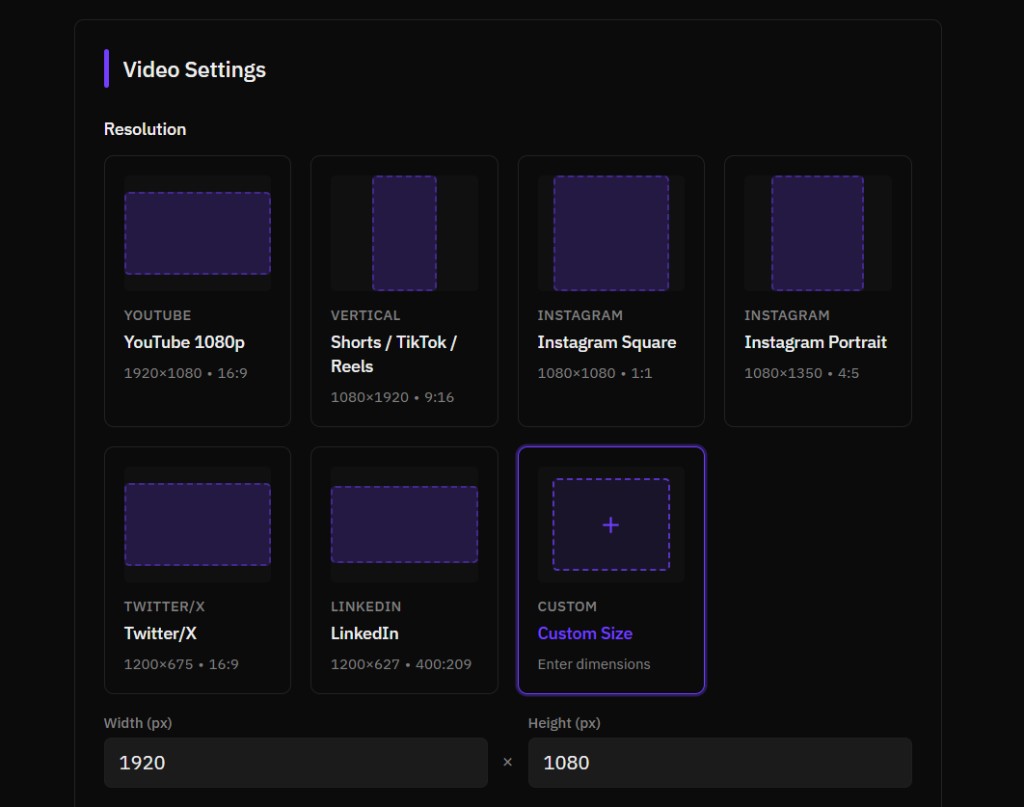
Task: Click the "1080×1350 • 4:5" text
Action: (x=801, y=373)
